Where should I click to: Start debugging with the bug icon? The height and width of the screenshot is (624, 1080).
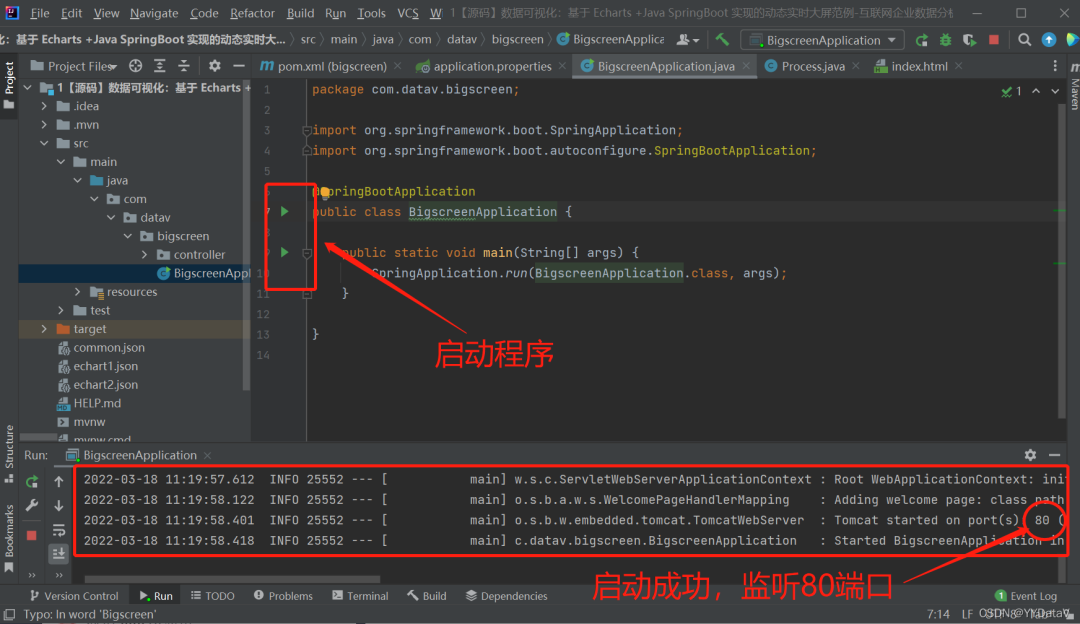[x=946, y=40]
